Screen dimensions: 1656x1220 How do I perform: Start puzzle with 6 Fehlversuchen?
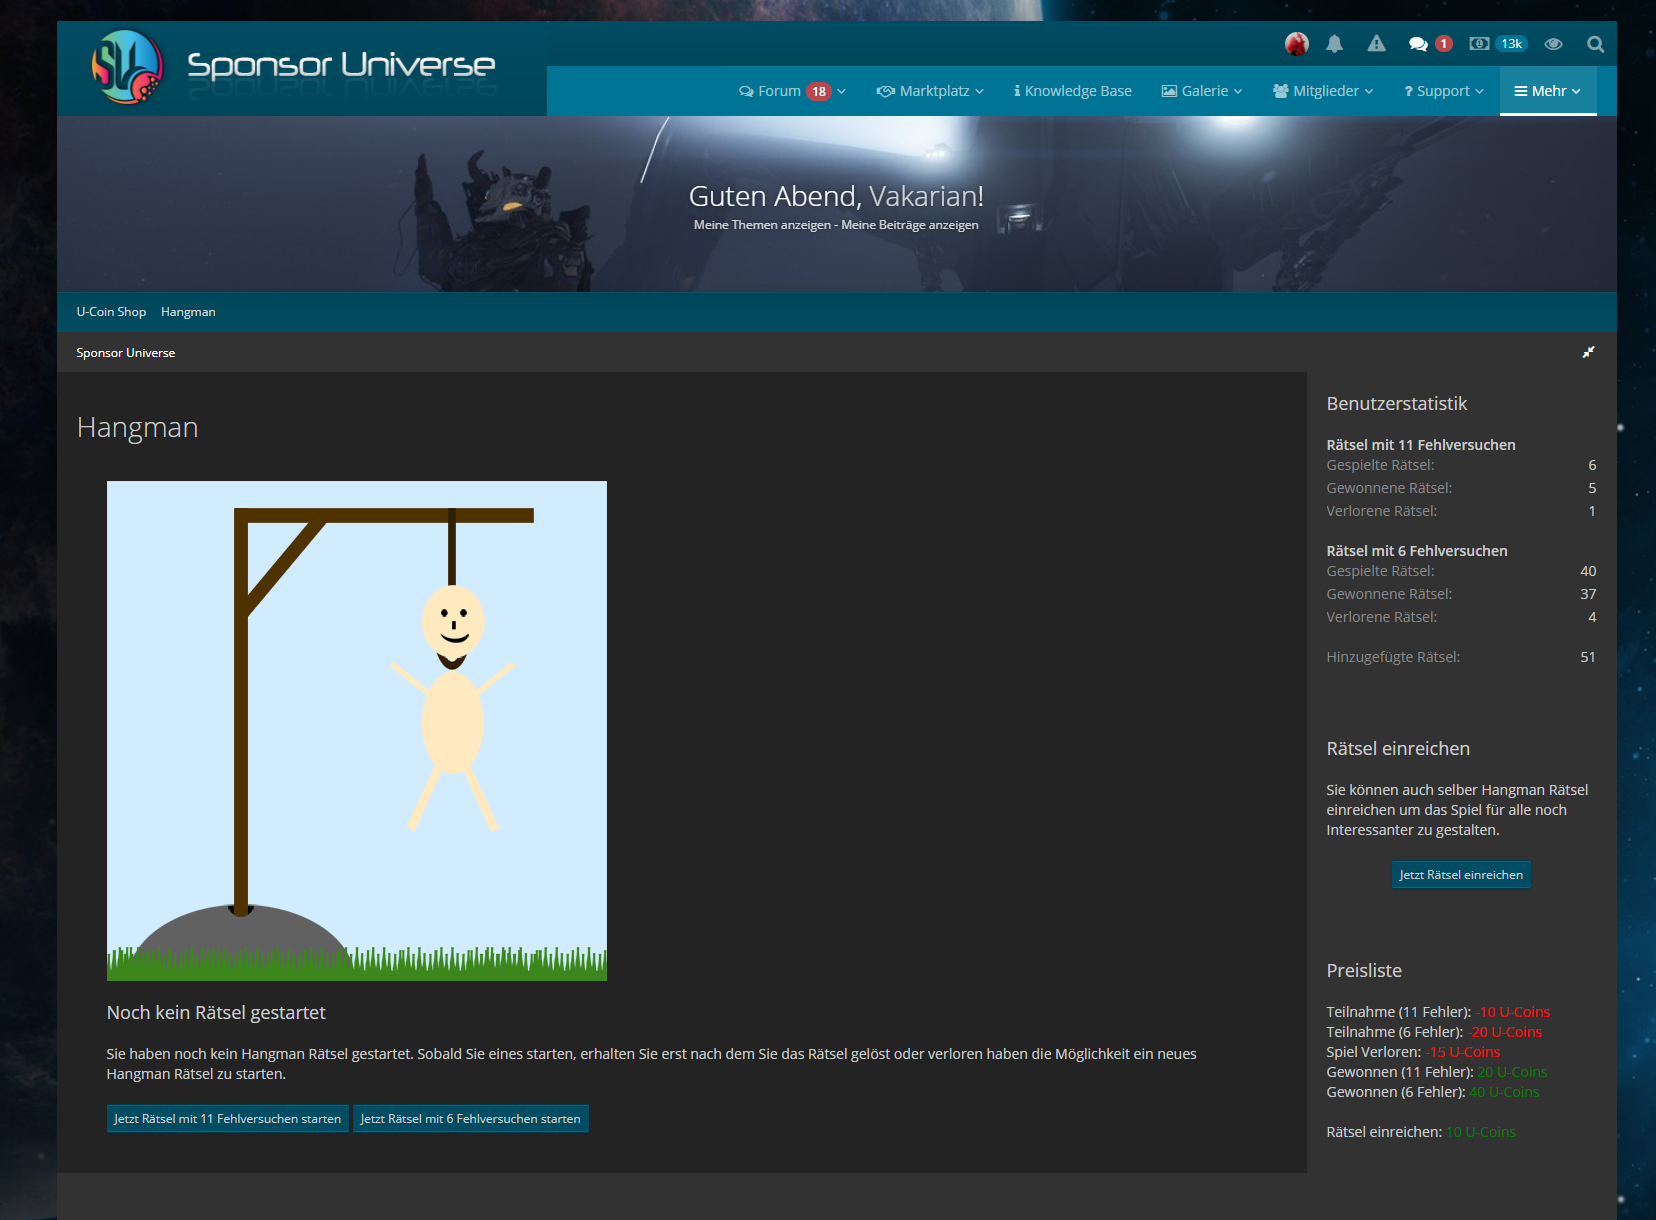coord(470,1119)
